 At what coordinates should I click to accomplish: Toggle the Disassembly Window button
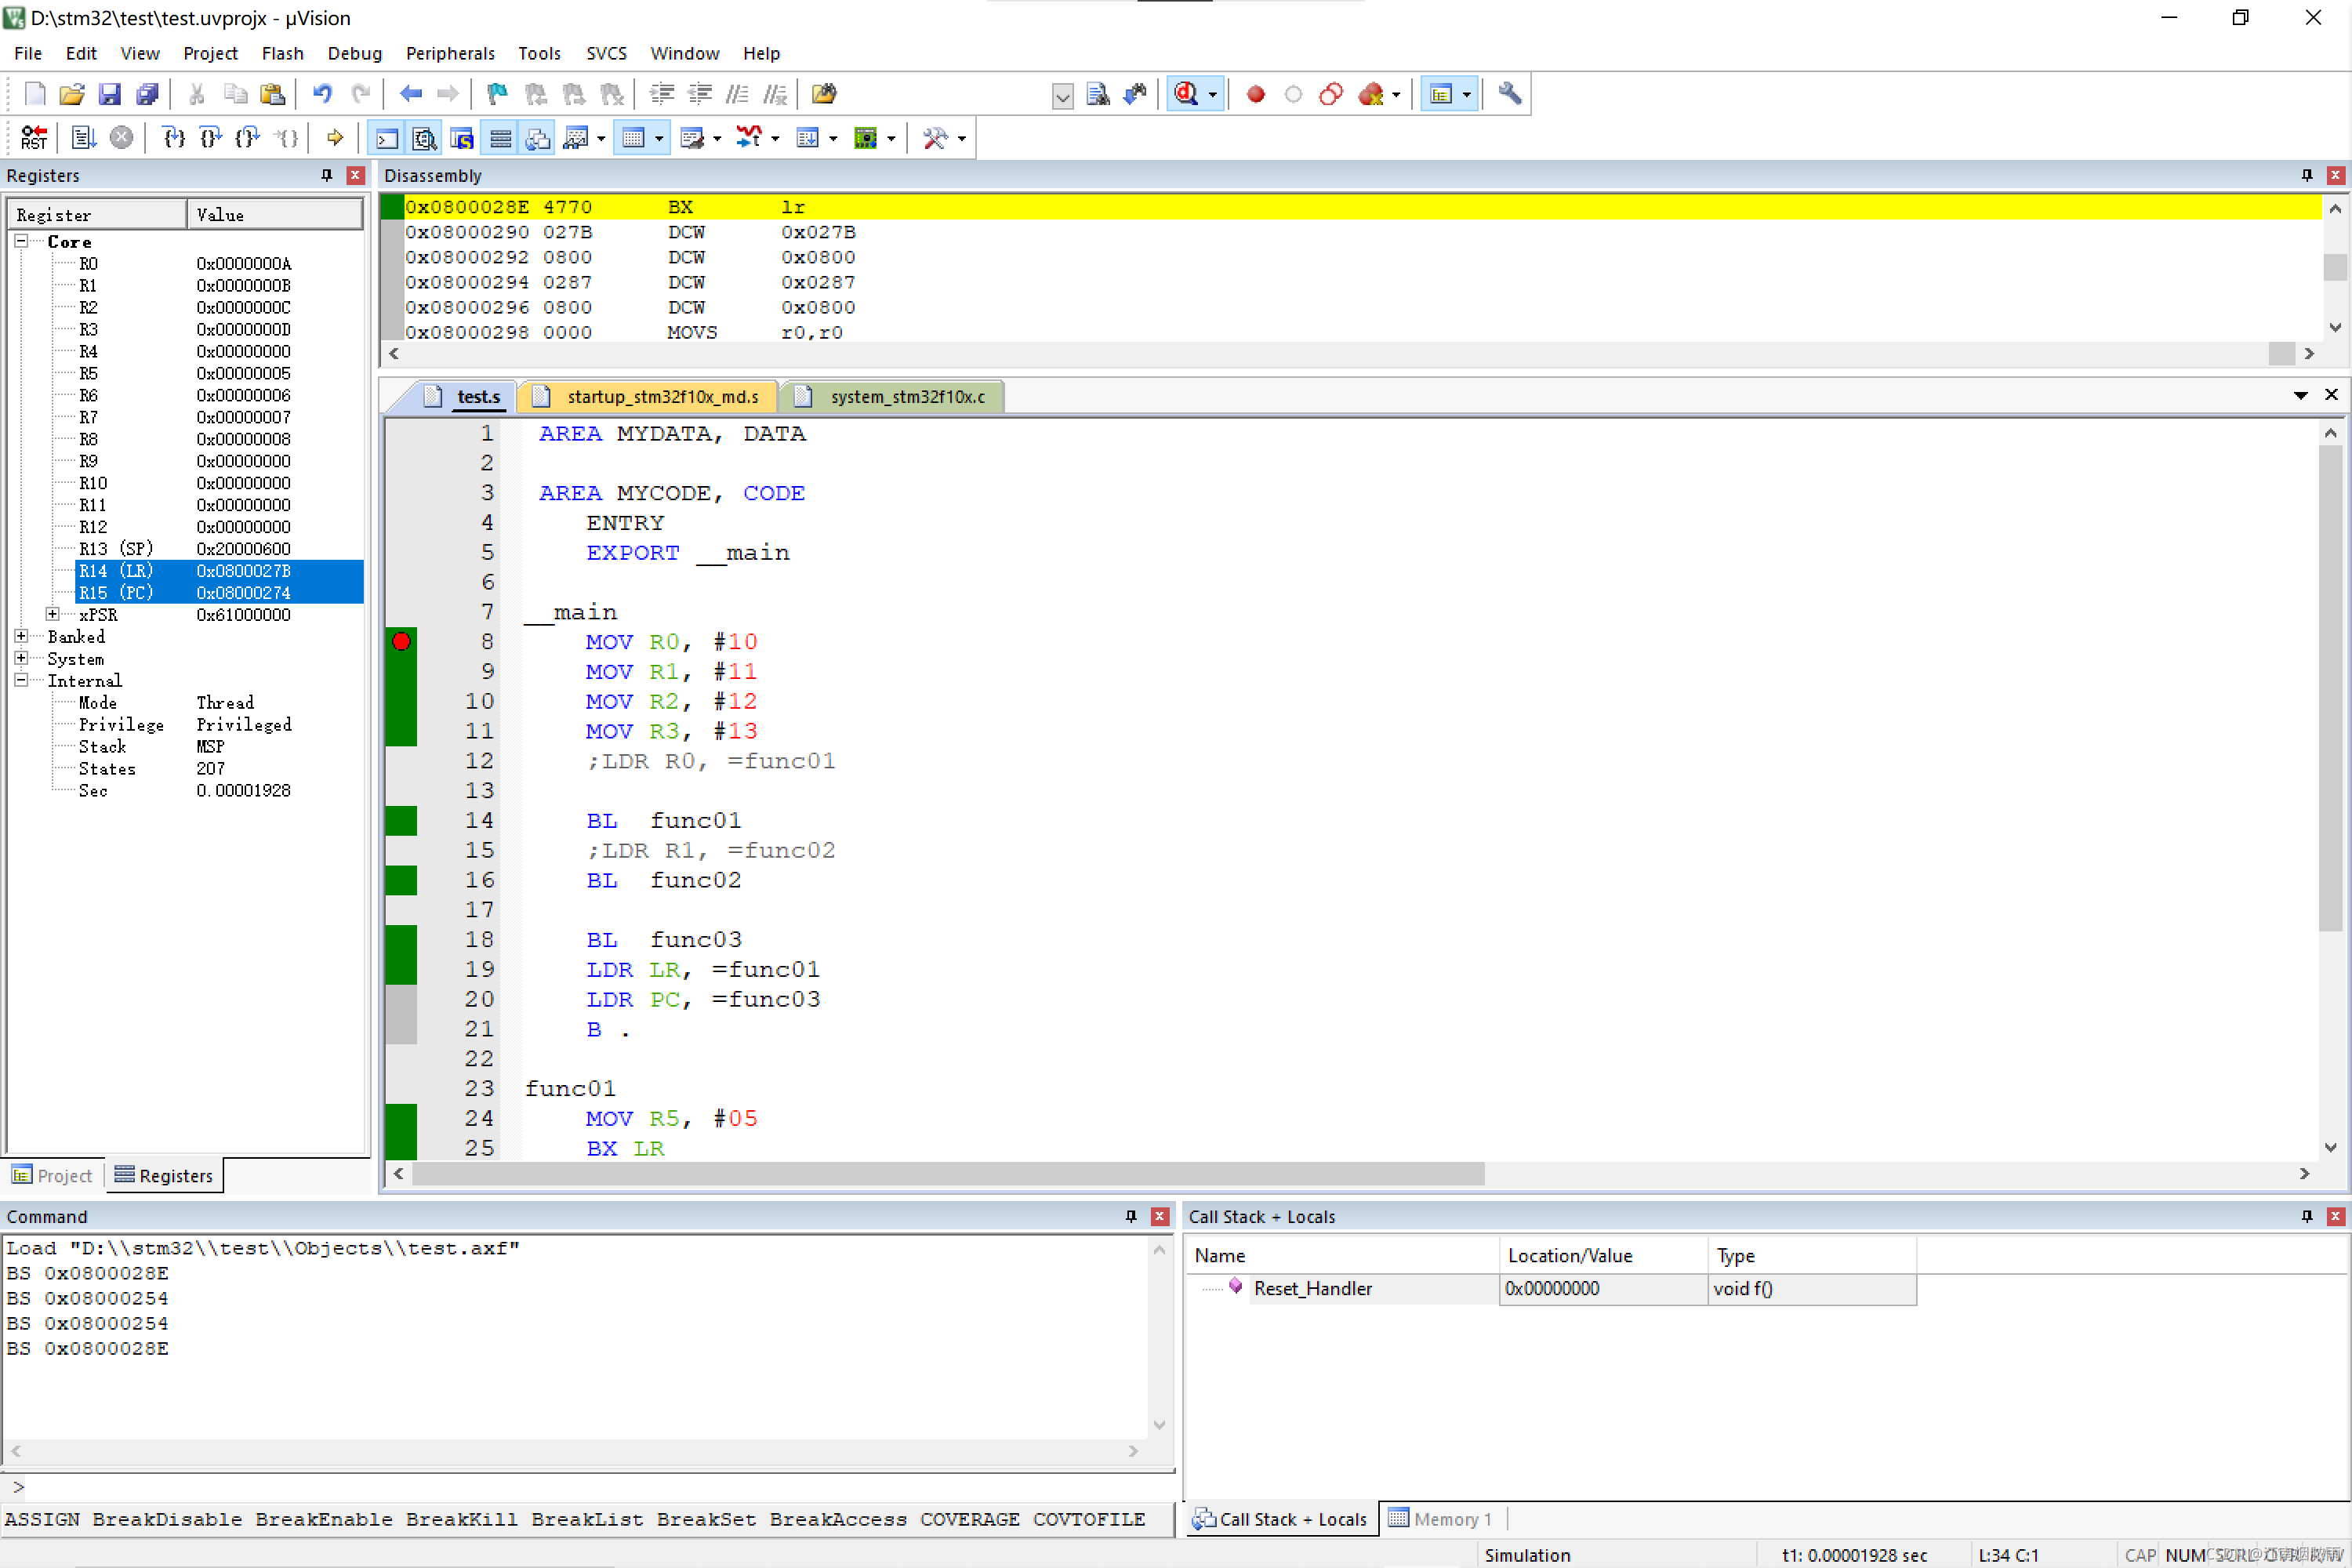424,138
